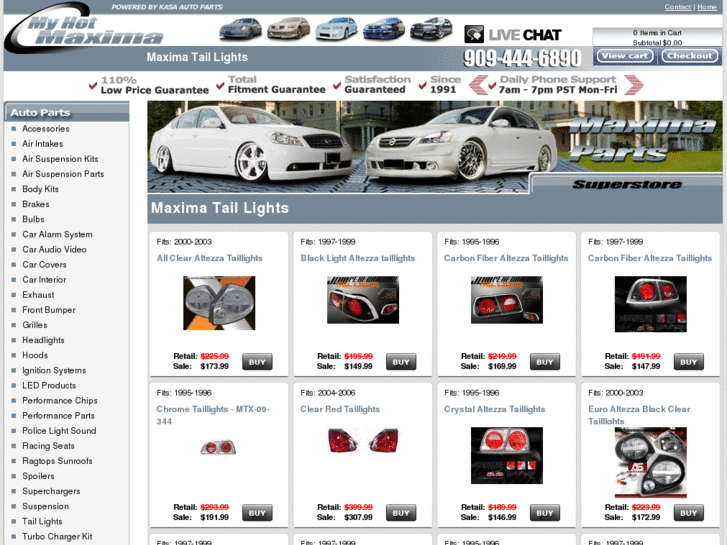Open Grilles category
Viewport: 727px width, 545px height.
coord(35,325)
